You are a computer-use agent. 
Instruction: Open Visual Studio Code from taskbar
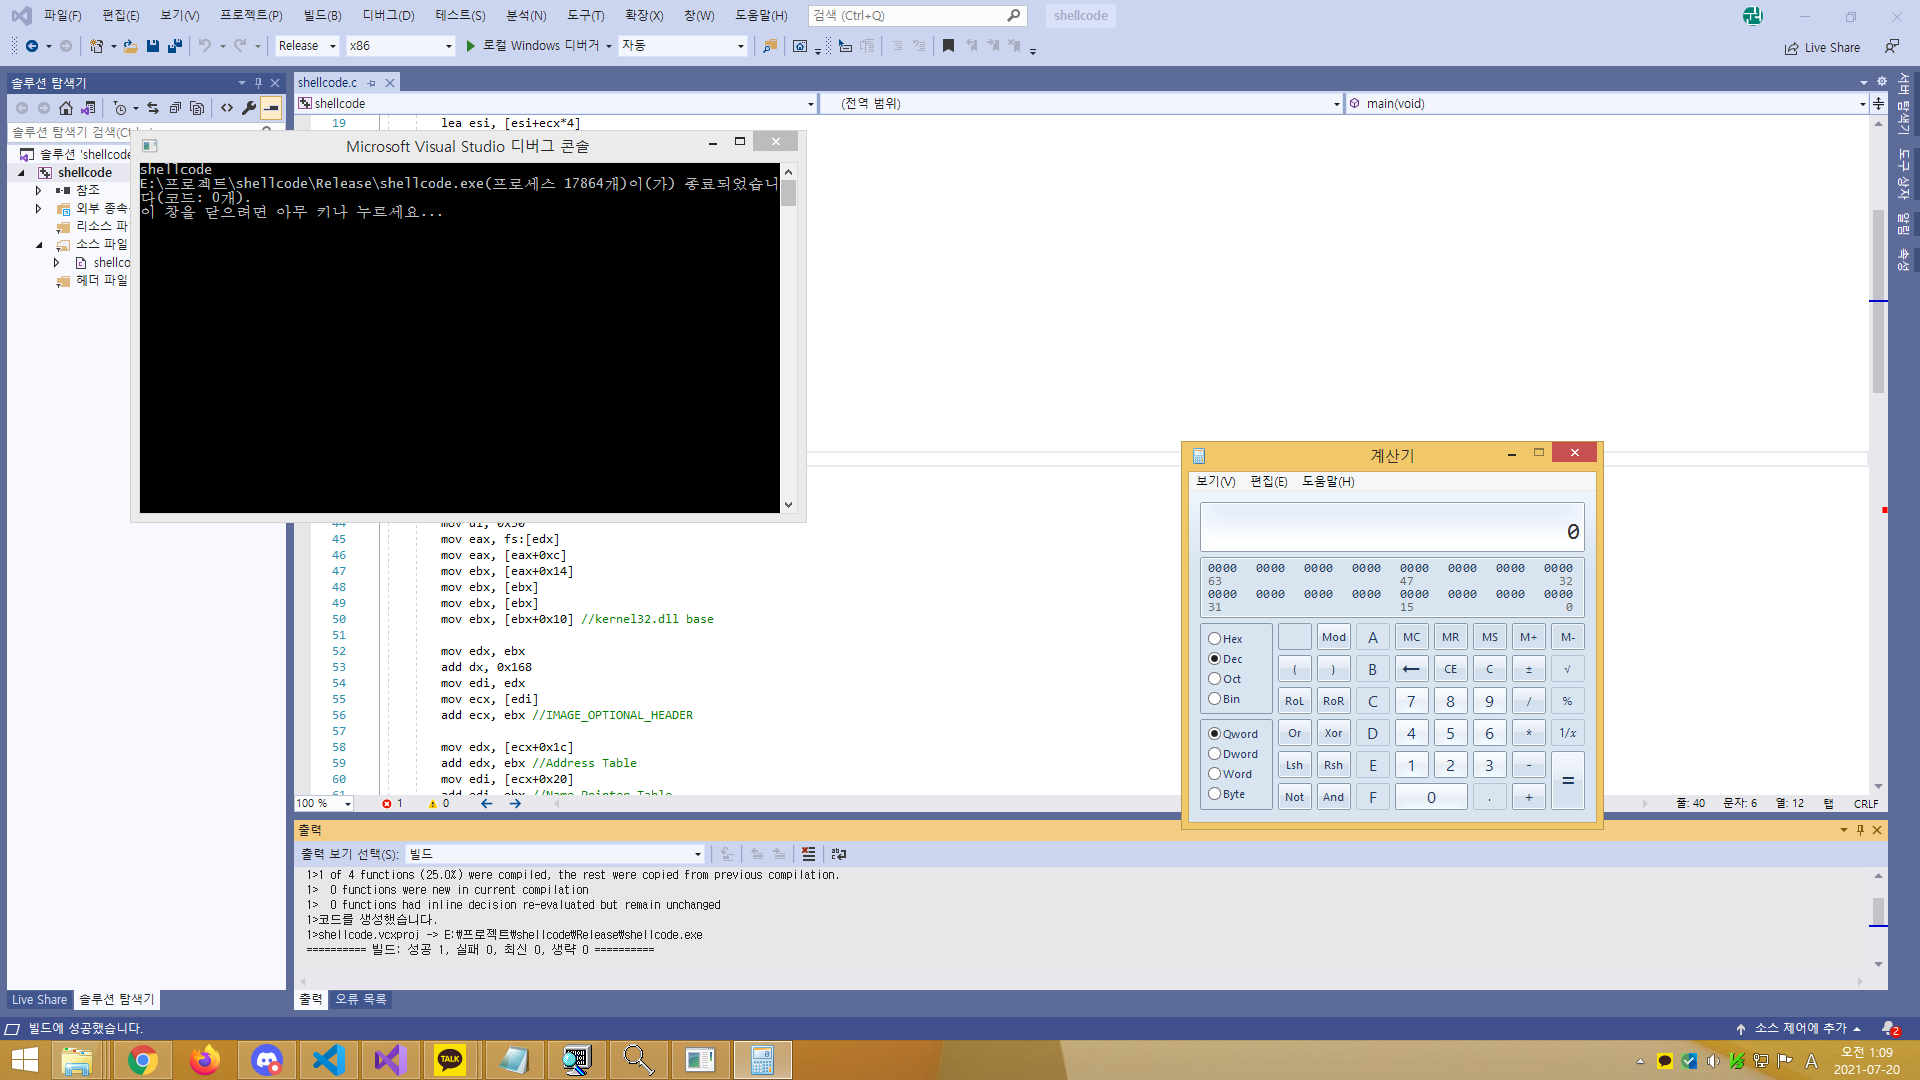[x=328, y=1060]
